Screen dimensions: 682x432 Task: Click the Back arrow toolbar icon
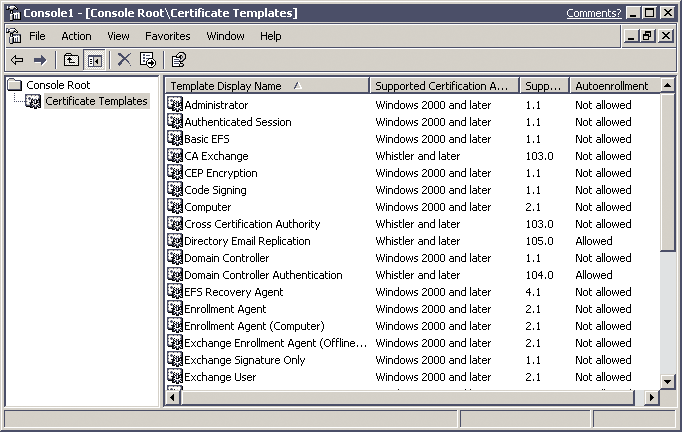pyautogui.click(x=17, y=60)
